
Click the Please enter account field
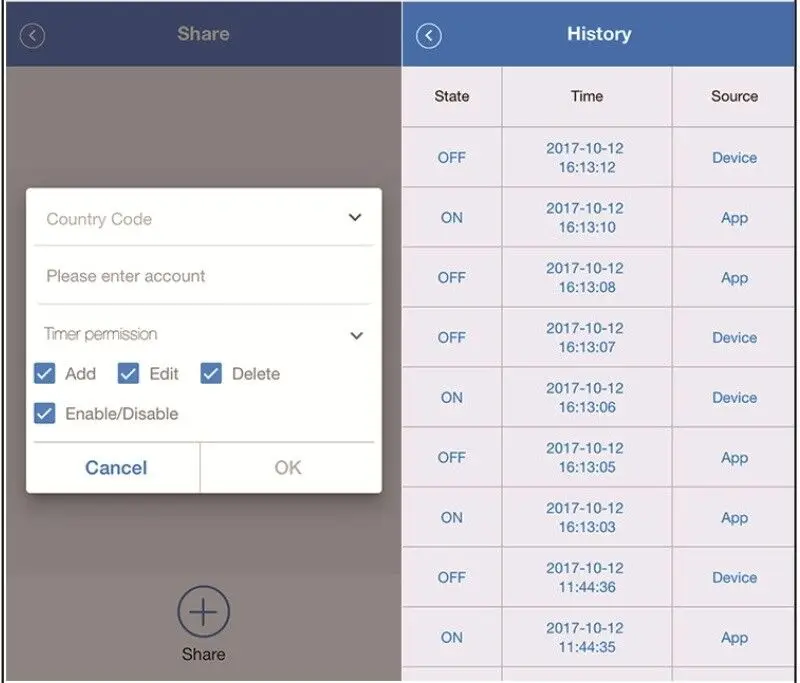pyautogui.click(x=204, y=276)
